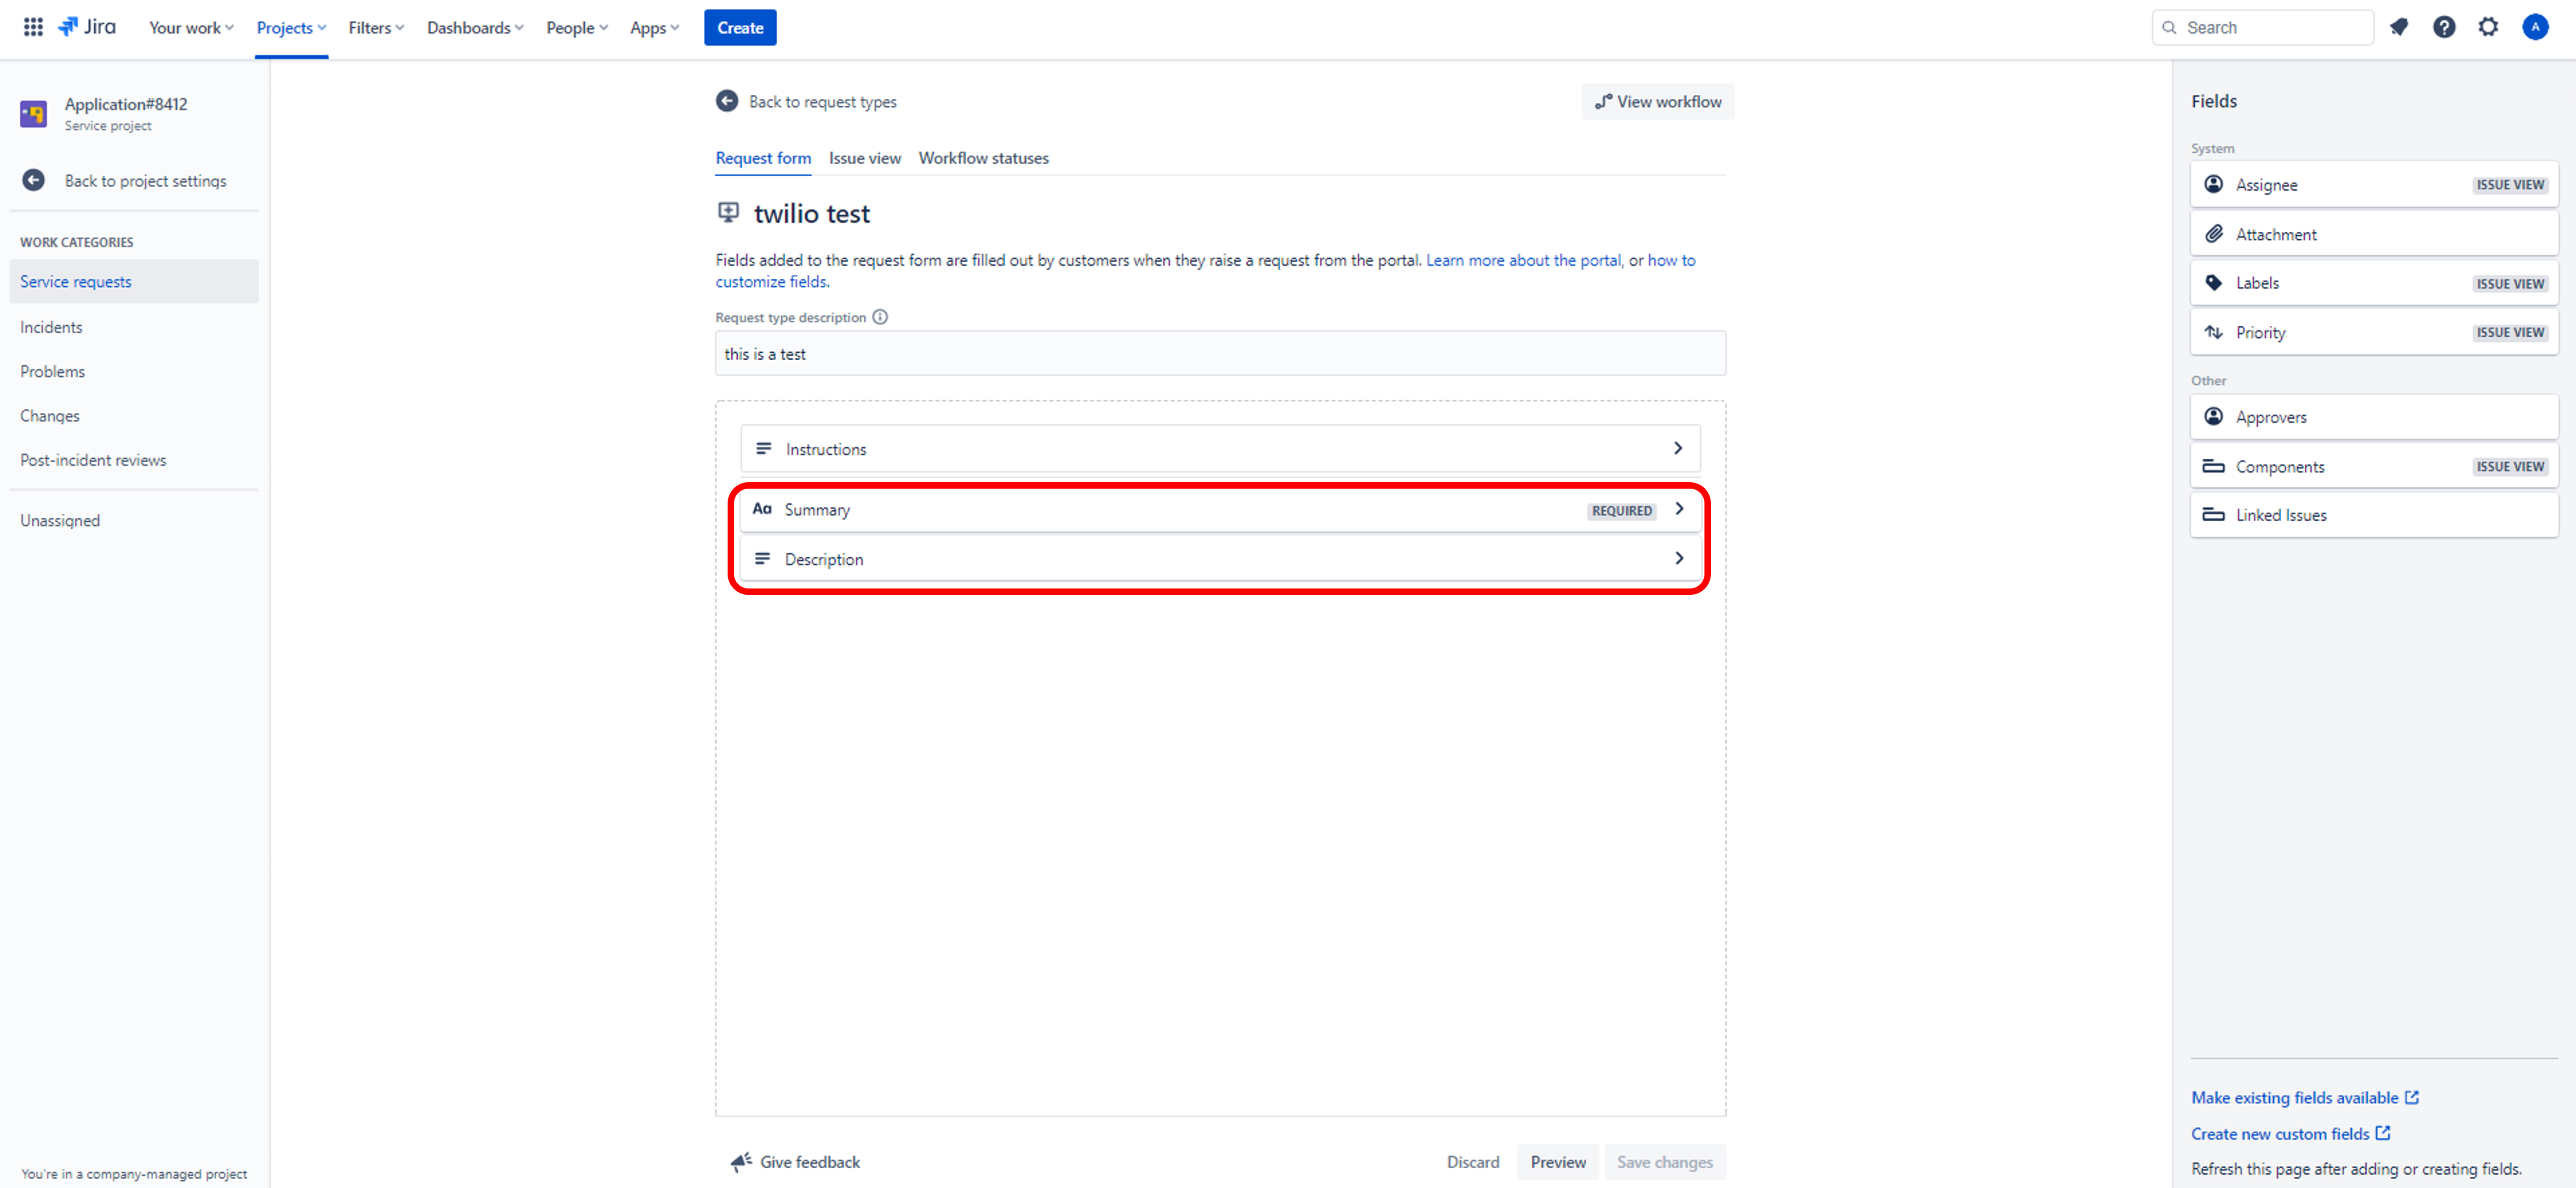Click the back arrow to request types

pyautogui.click(x=727, y=101)
